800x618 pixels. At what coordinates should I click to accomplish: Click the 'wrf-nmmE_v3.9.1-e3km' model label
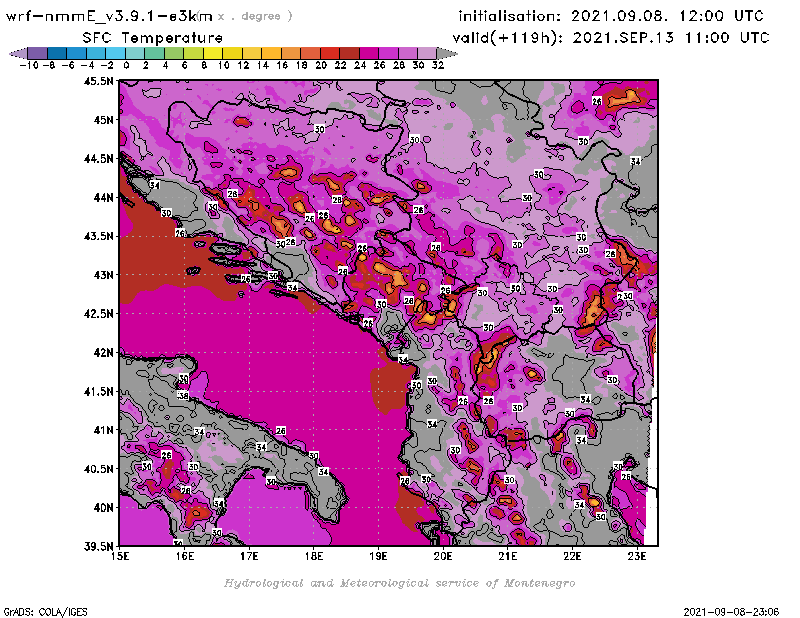click(x=109, y=16)
